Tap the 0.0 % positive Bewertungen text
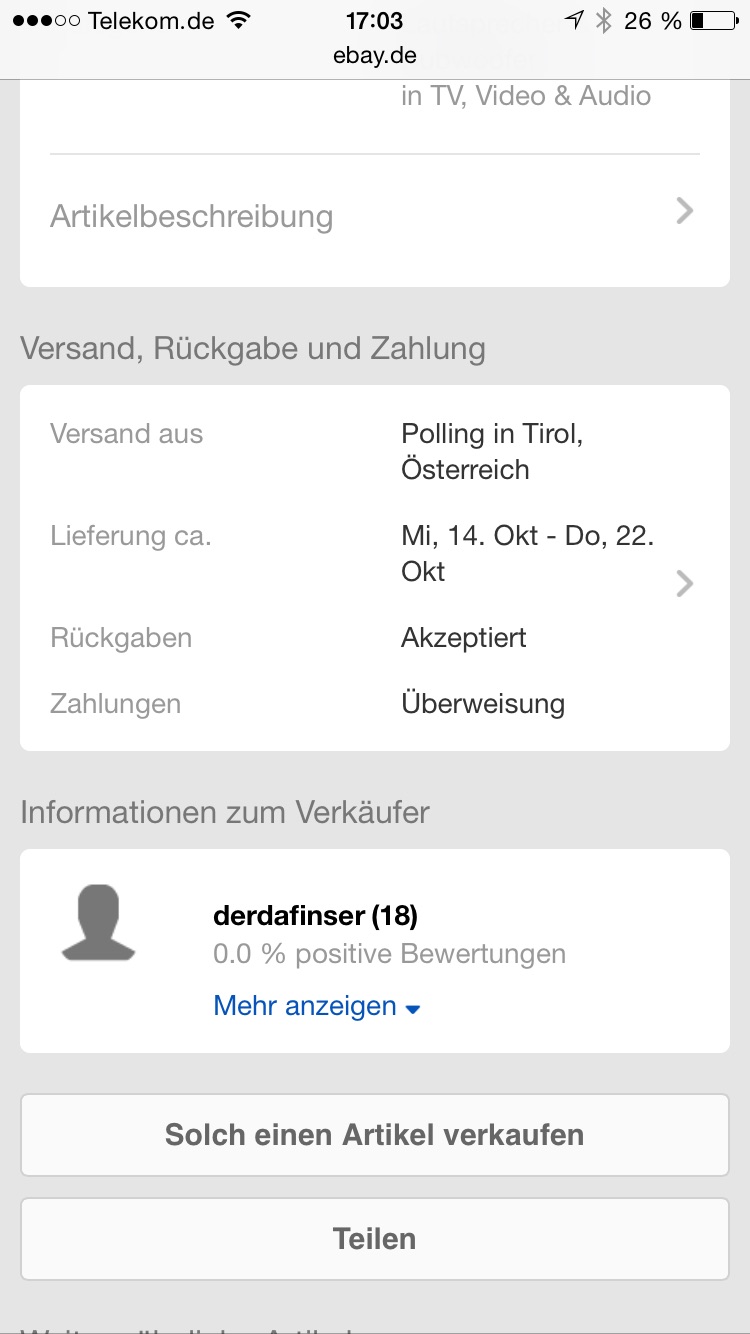750x1334 pixels. coord(389,954)
